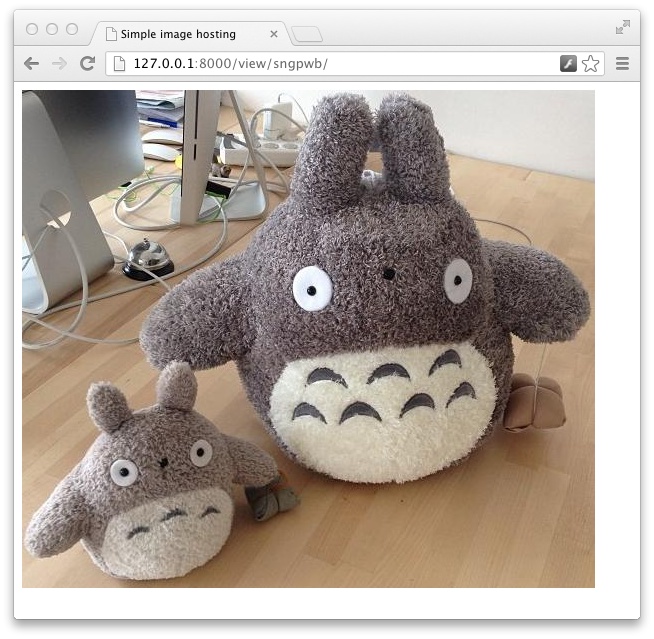Screen dimensions: 654x639
Task: Close the browser window
Action: click(x=32, y=29)
